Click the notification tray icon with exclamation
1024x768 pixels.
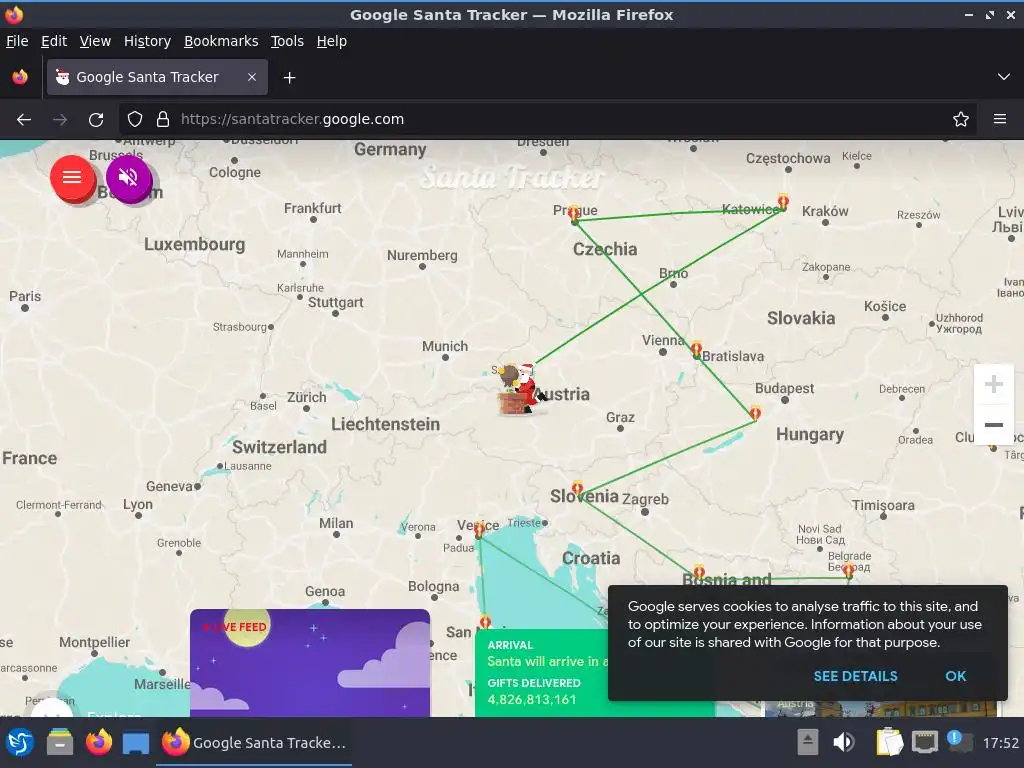959,741
